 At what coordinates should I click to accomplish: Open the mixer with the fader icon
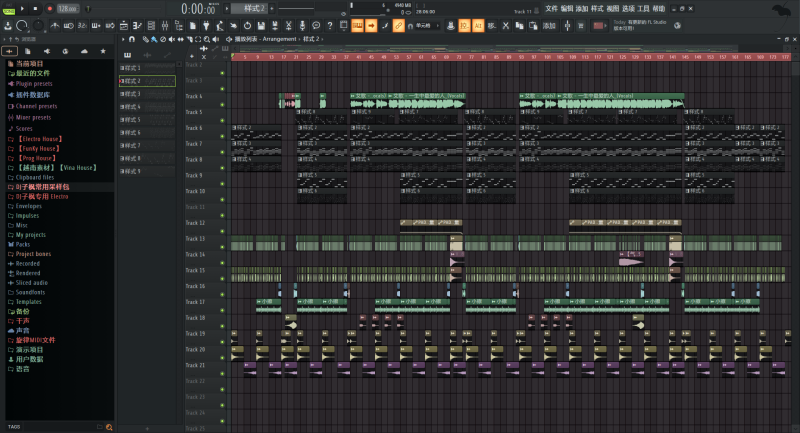click(x=165, y=26)
